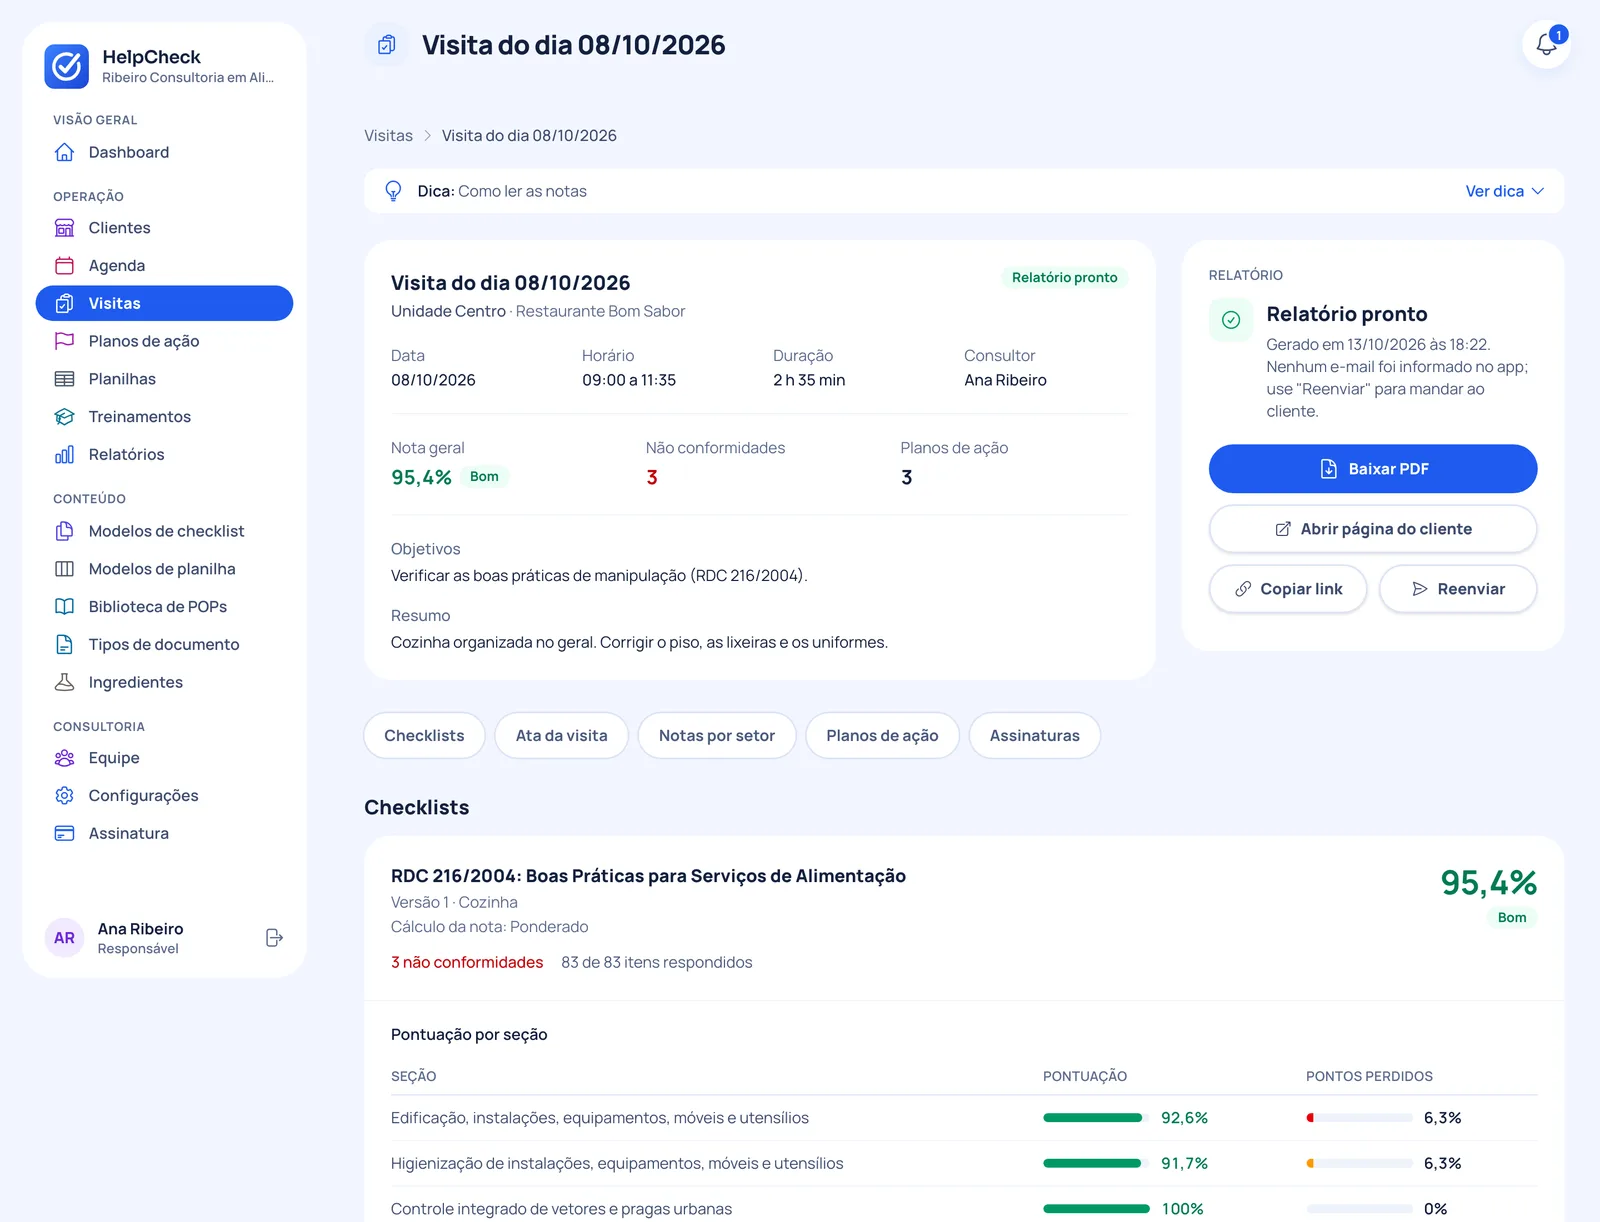Click the Modelos de checklist icon
This screenshot has width=1600, height=1222.
tap(64, 531)
